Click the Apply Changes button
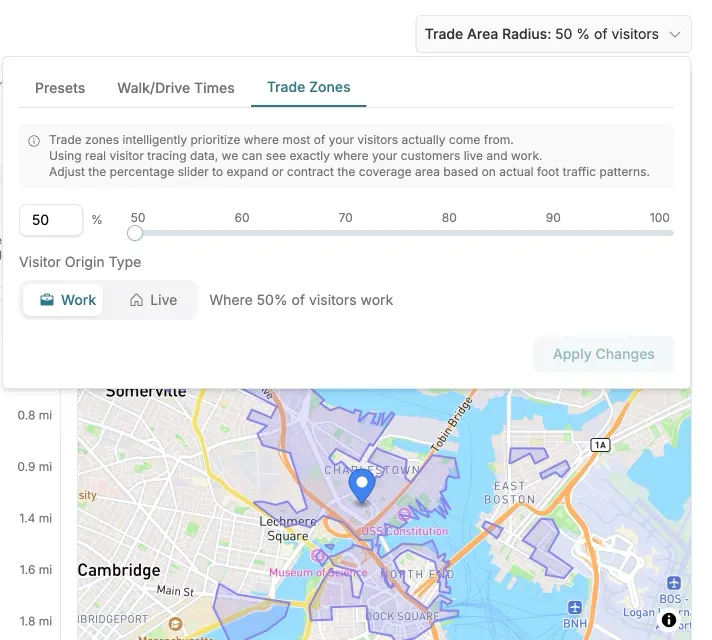 603,354
